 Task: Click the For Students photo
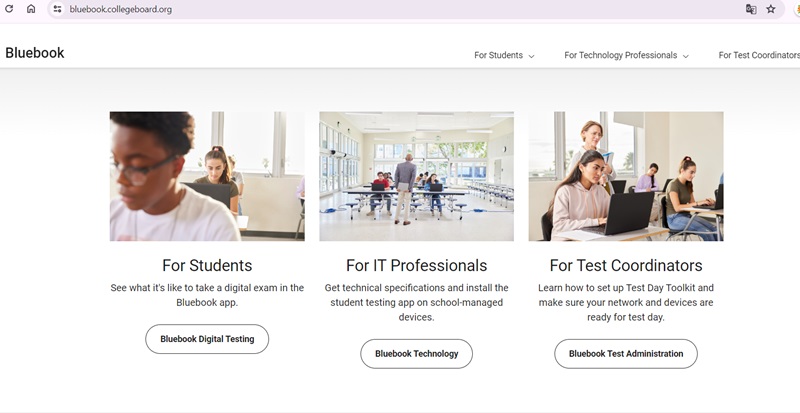(x=207, y=176)
